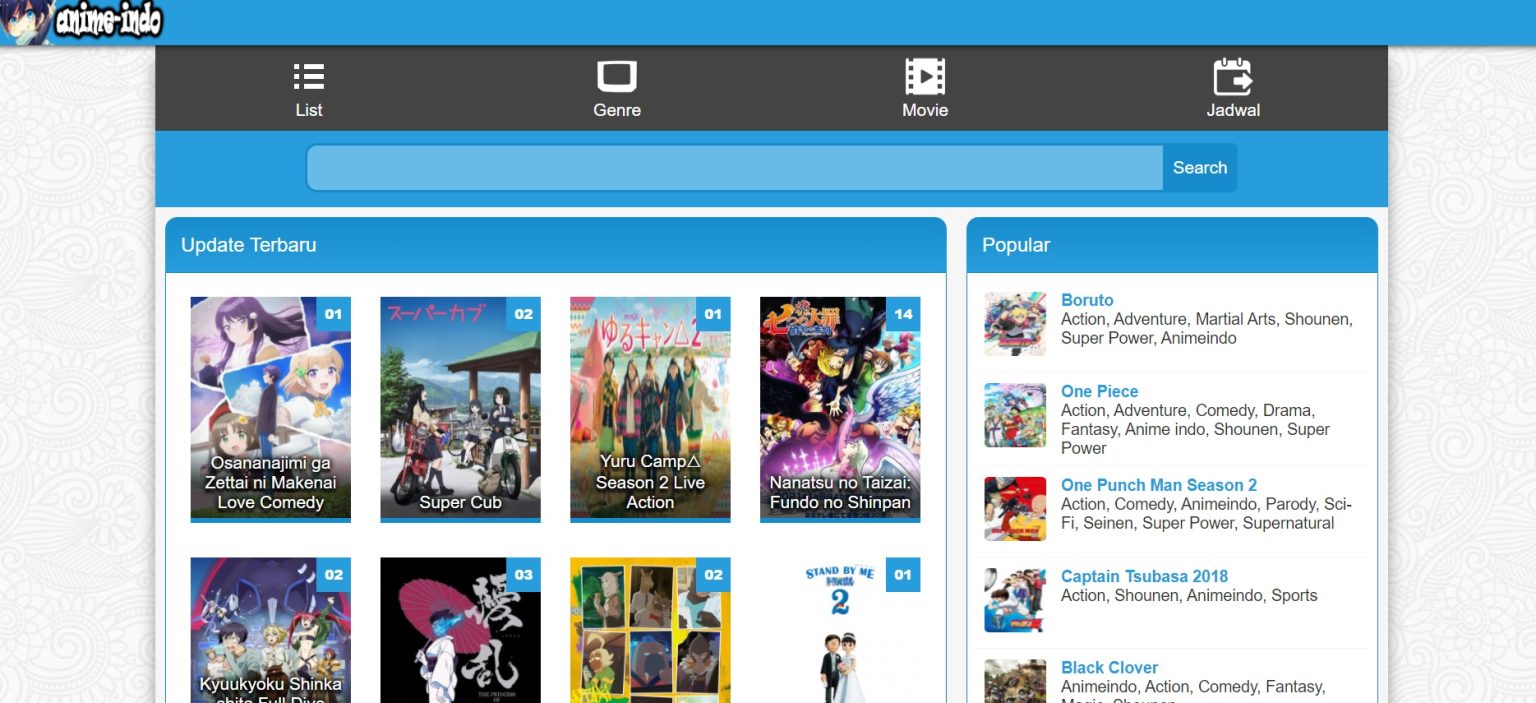Click episode badge 02 on Super Cub
1536x703 pixels.
[523, 314]
